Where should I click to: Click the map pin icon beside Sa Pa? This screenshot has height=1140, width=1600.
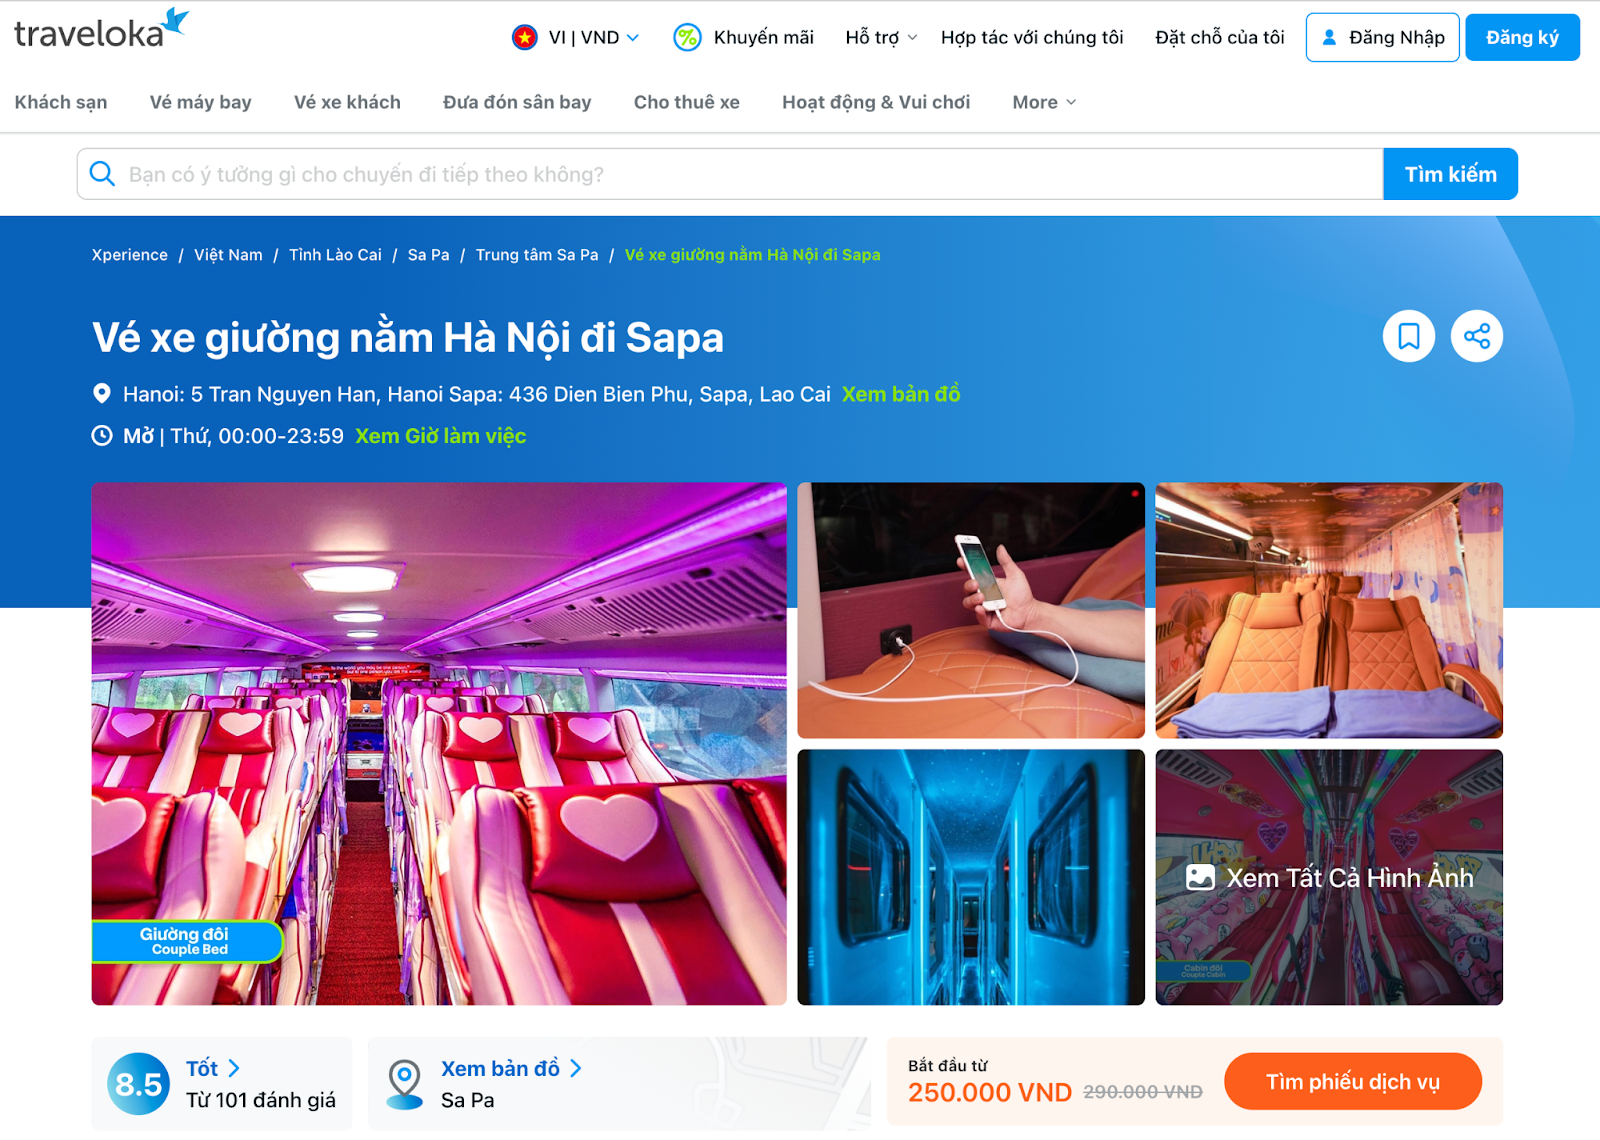[x=405, y=1083]
